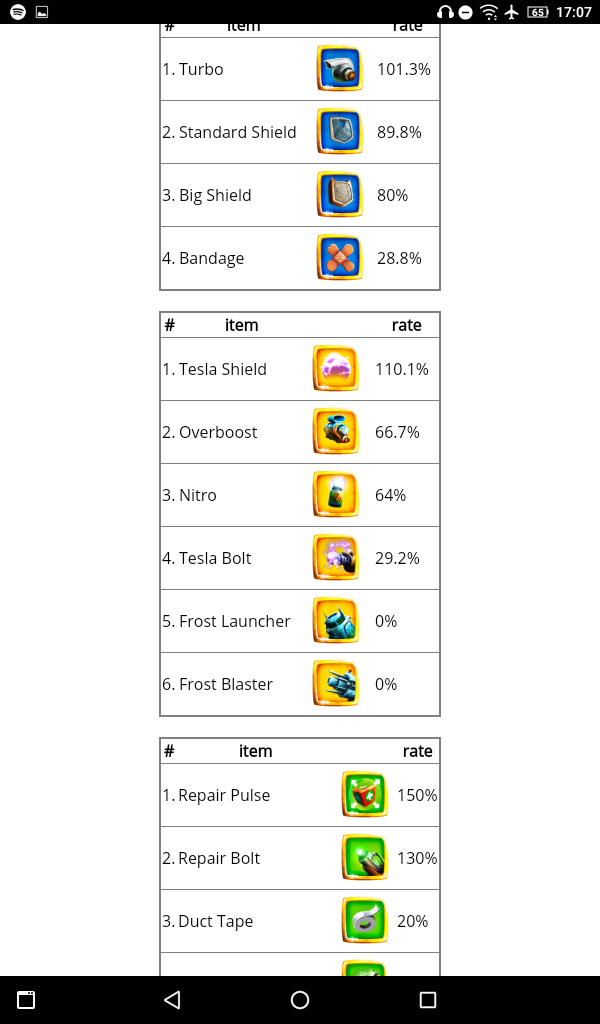Tap the Turbo 101.3% rate value

[404, 69]
